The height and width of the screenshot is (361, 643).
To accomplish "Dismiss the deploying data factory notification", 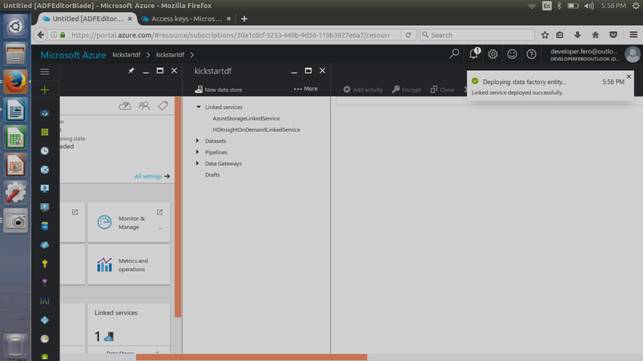I will pyautogui.click(x=629, y=77).
